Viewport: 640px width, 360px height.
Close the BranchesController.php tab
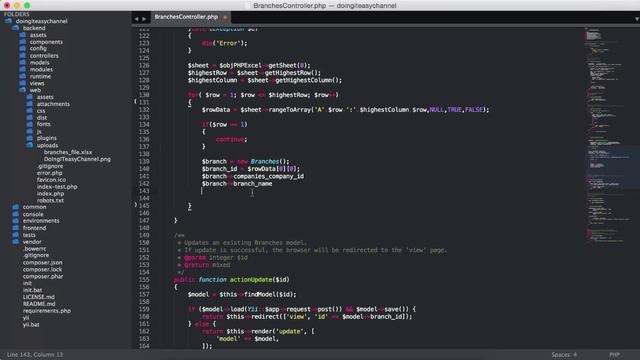[x=225, y=17]
